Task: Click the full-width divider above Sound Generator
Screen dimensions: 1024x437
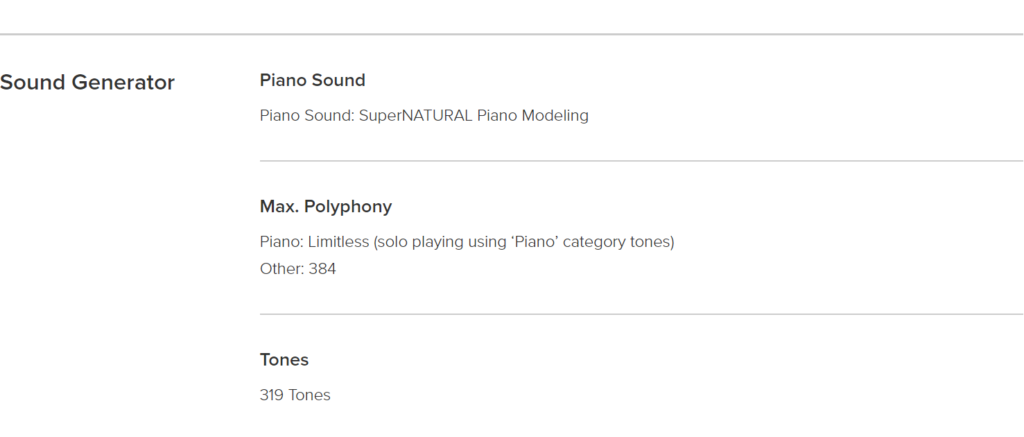Action: (x=512, y=34)
